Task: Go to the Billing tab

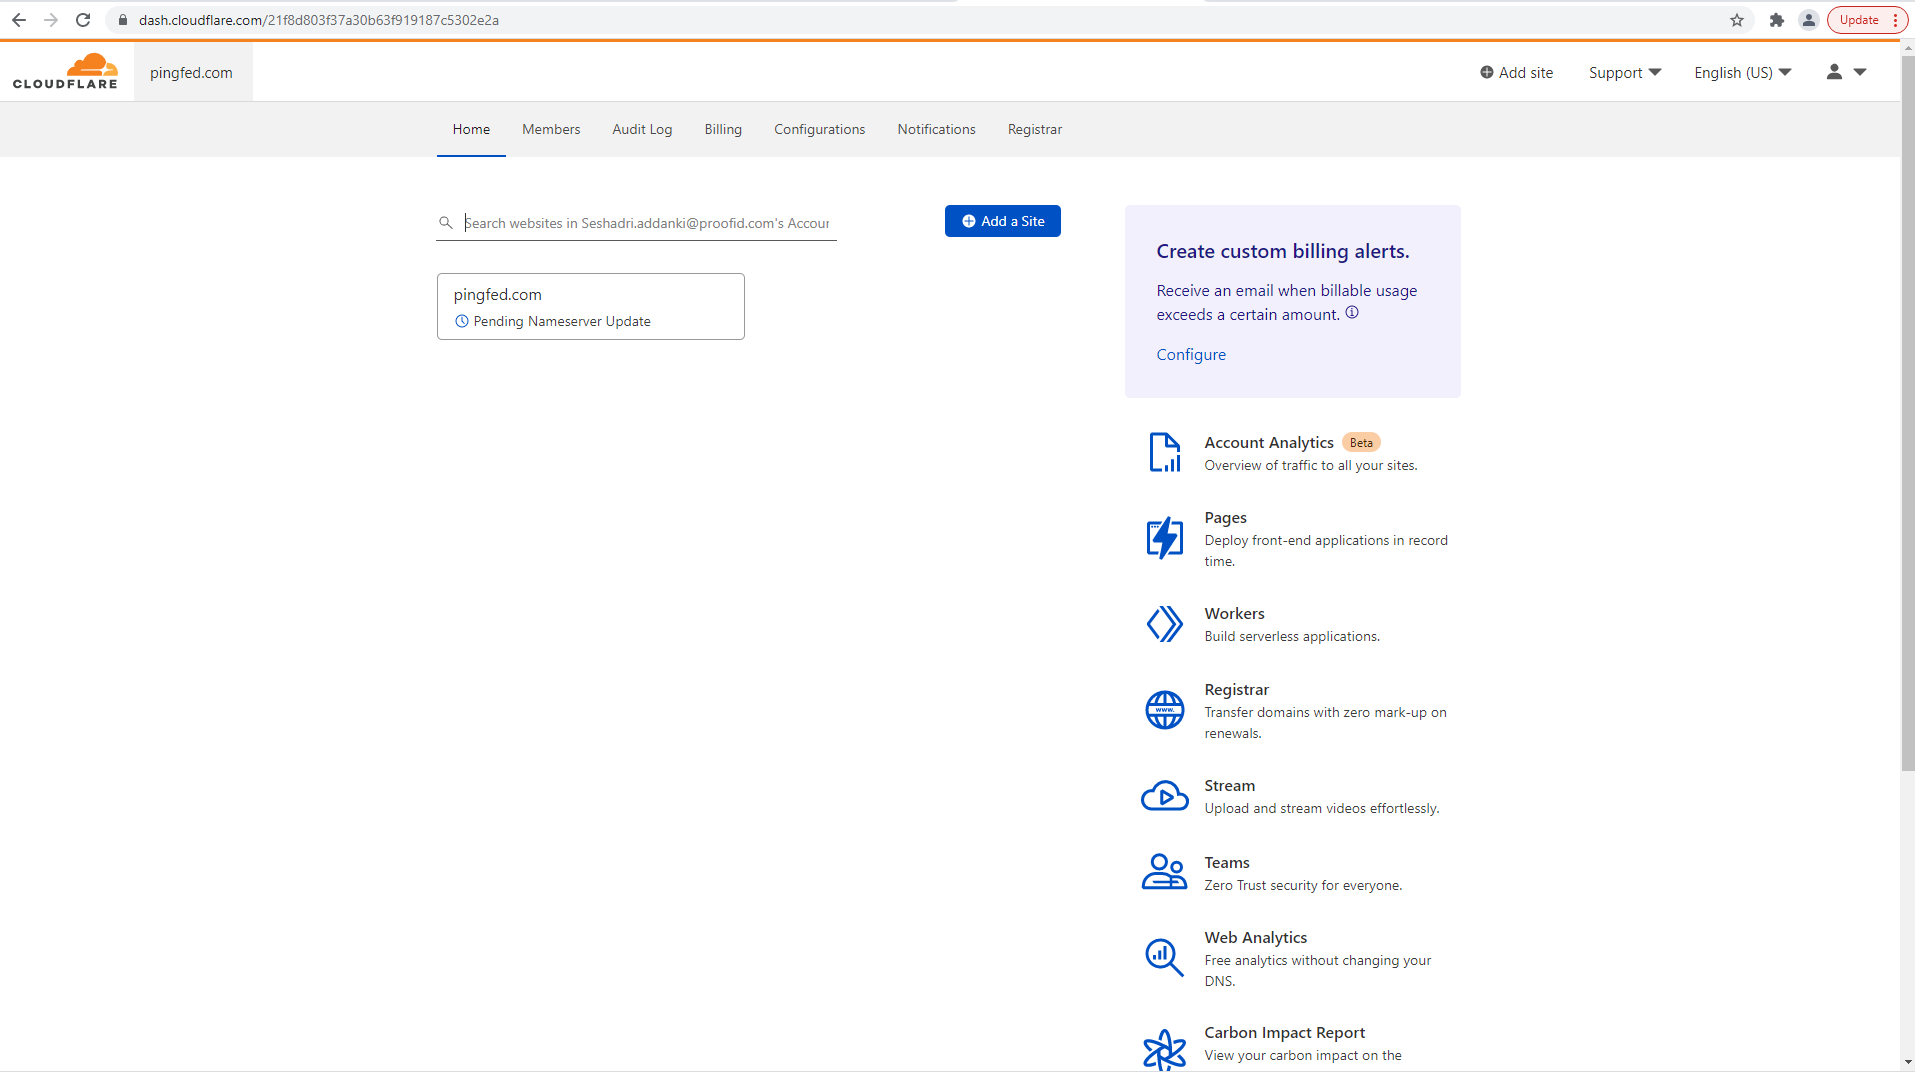Action: tap(723, 129)
